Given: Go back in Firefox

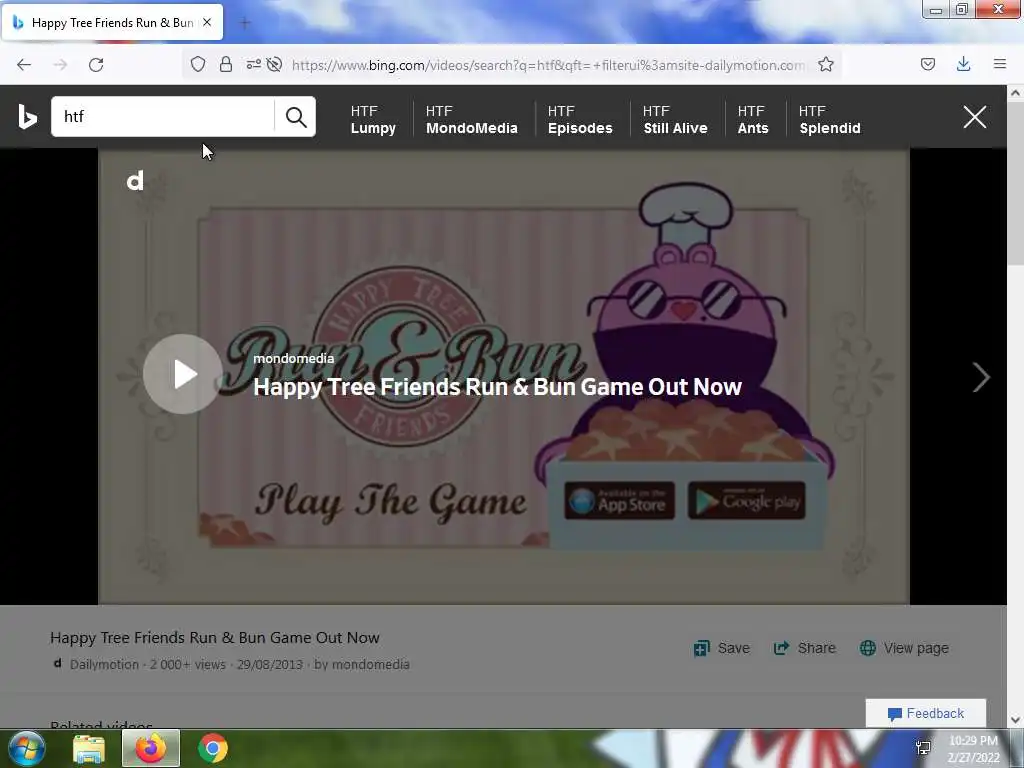Looking at the screenshot, I should click(x=24, y=65).
